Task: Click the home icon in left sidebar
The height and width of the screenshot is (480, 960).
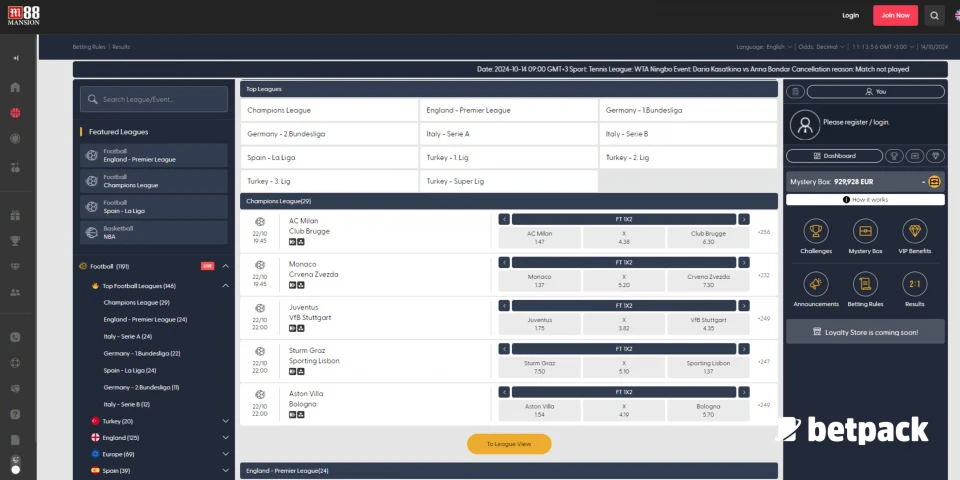Action: [15, 87]
